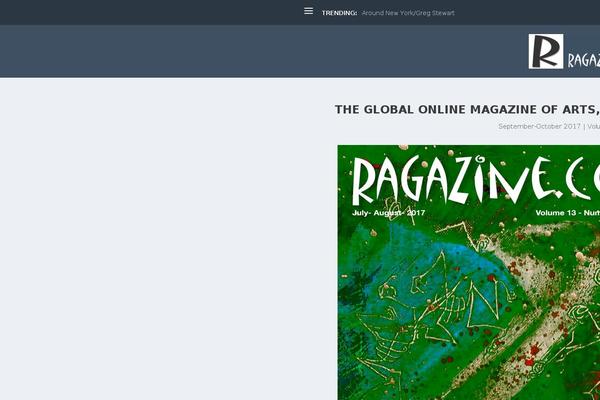This screenshot has width=600, height=400.
Task: Click the Ragazine R logo
Action: tap(546, 51)
